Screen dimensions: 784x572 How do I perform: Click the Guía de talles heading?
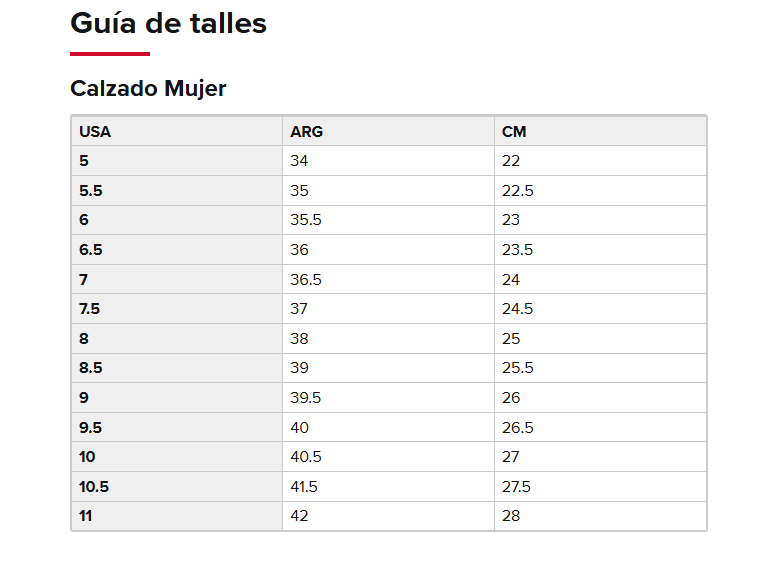[168, 24]
